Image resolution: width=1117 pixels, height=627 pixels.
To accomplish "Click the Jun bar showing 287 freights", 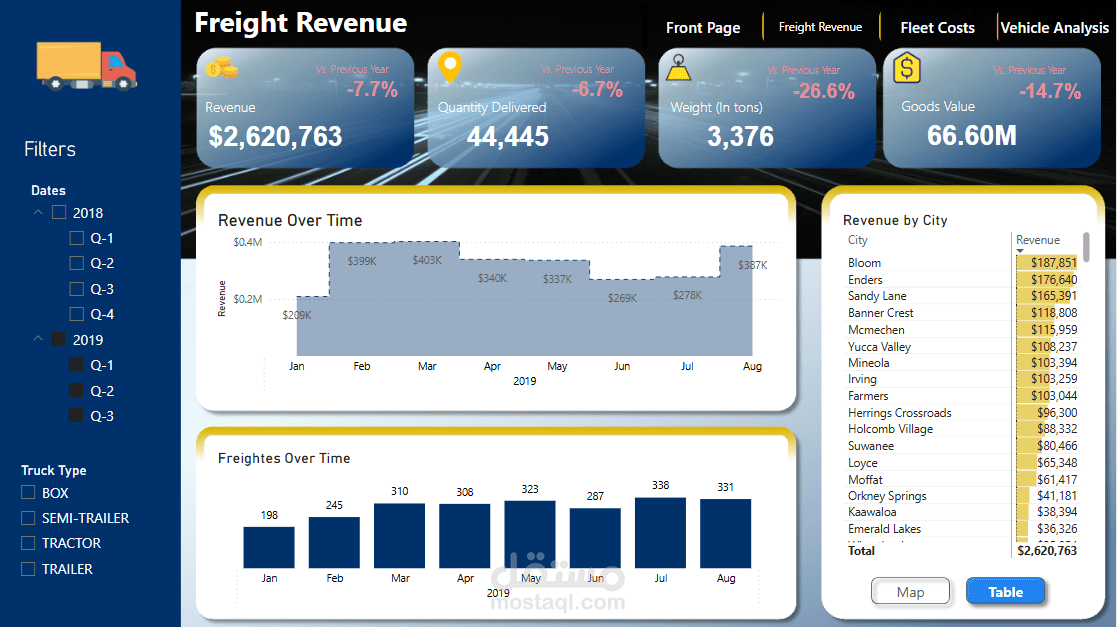I will pyautogui.click(x=596, y=538).
